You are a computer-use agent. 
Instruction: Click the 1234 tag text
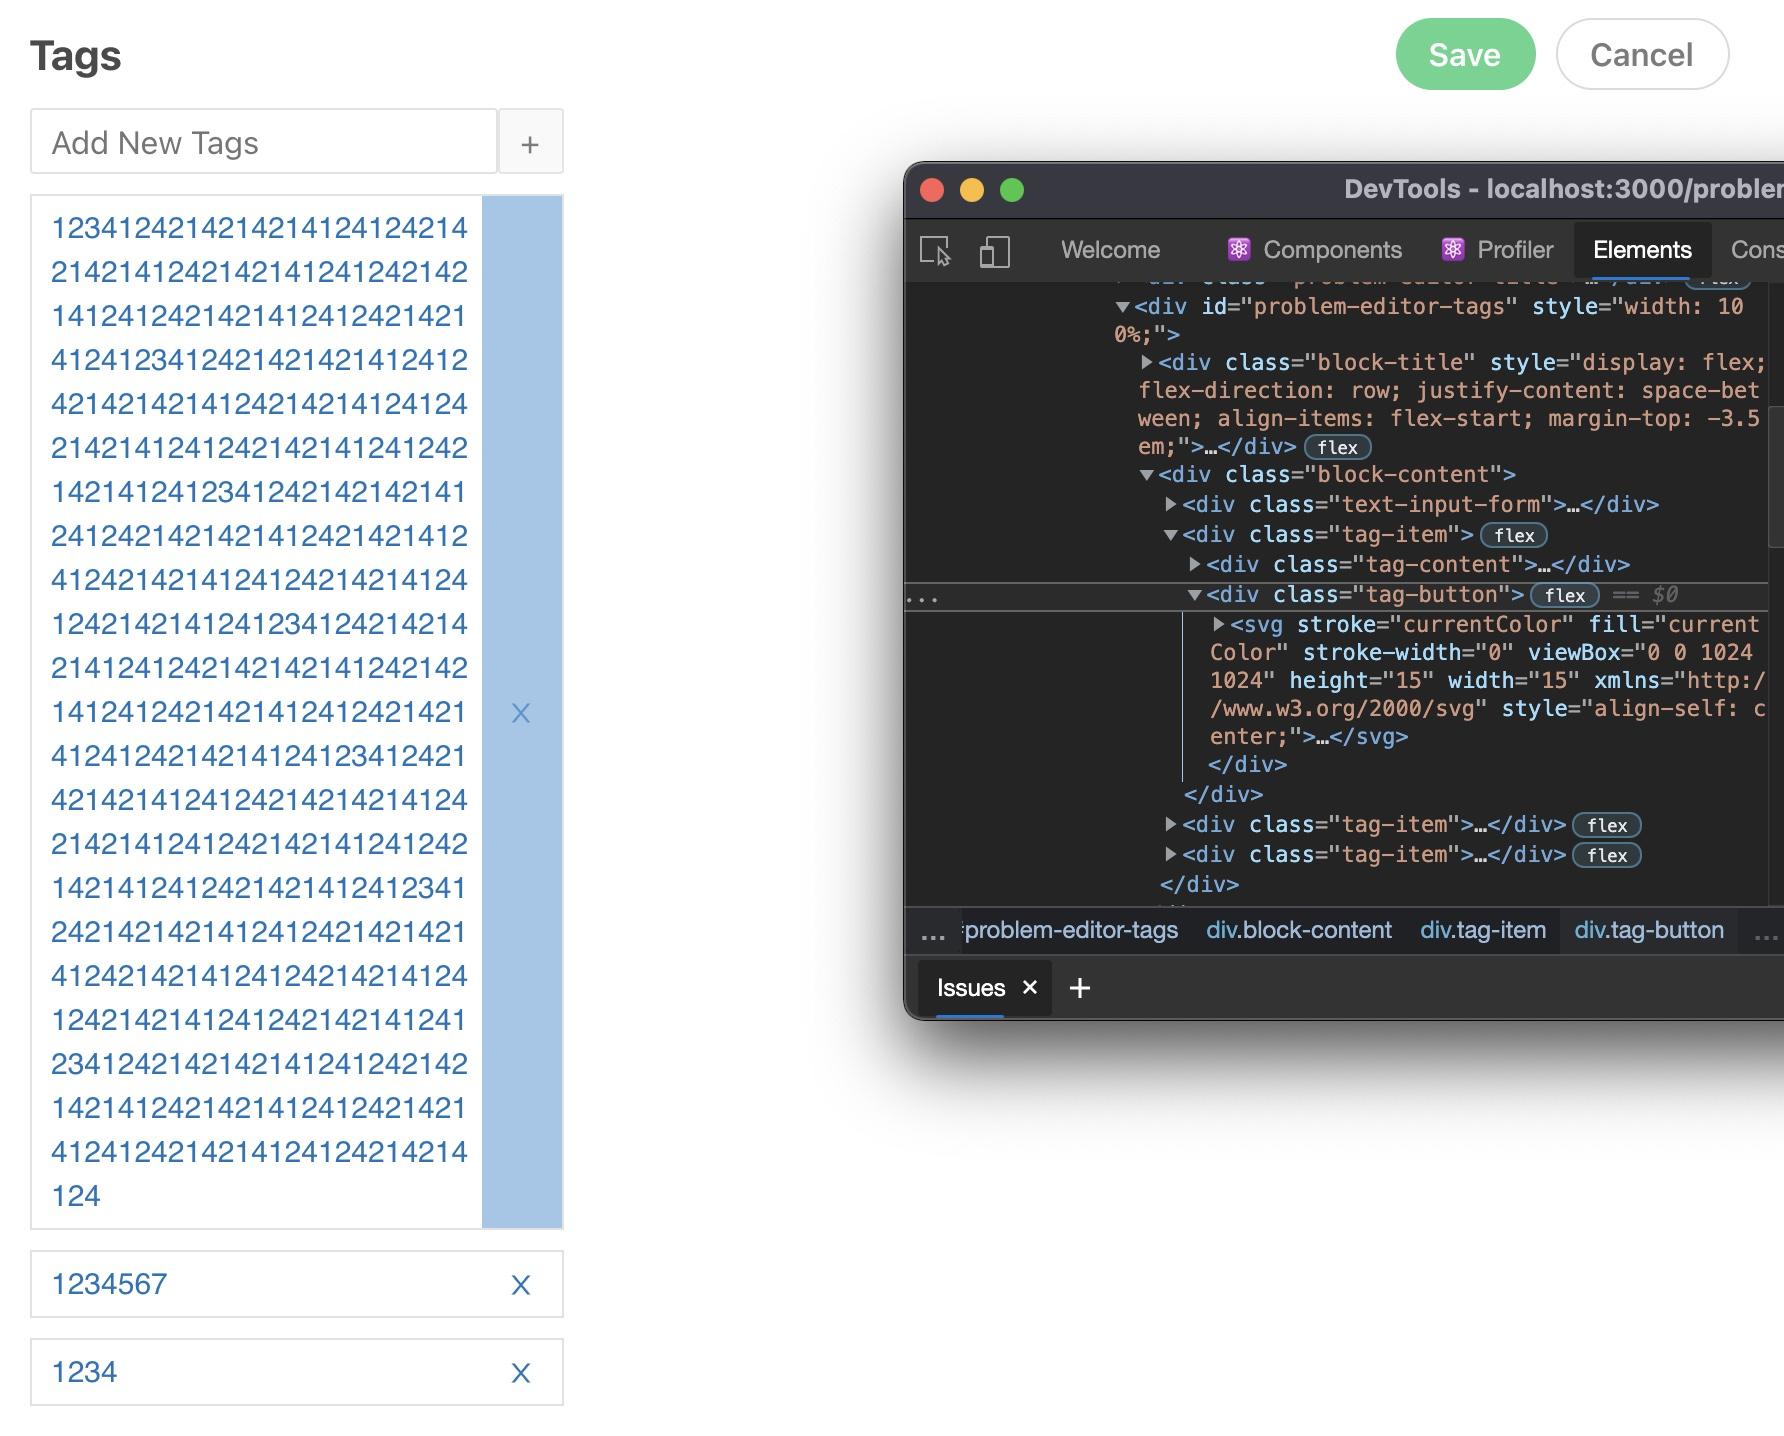[x=84, y=1372]
